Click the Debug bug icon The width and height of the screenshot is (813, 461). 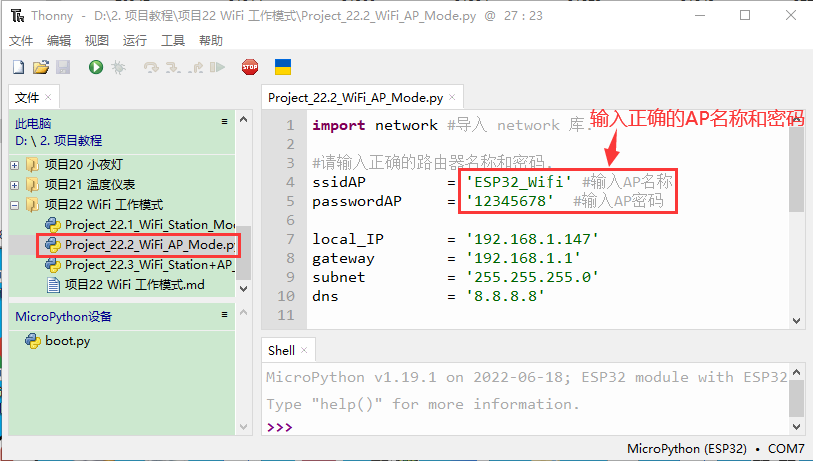click(118, 67)
